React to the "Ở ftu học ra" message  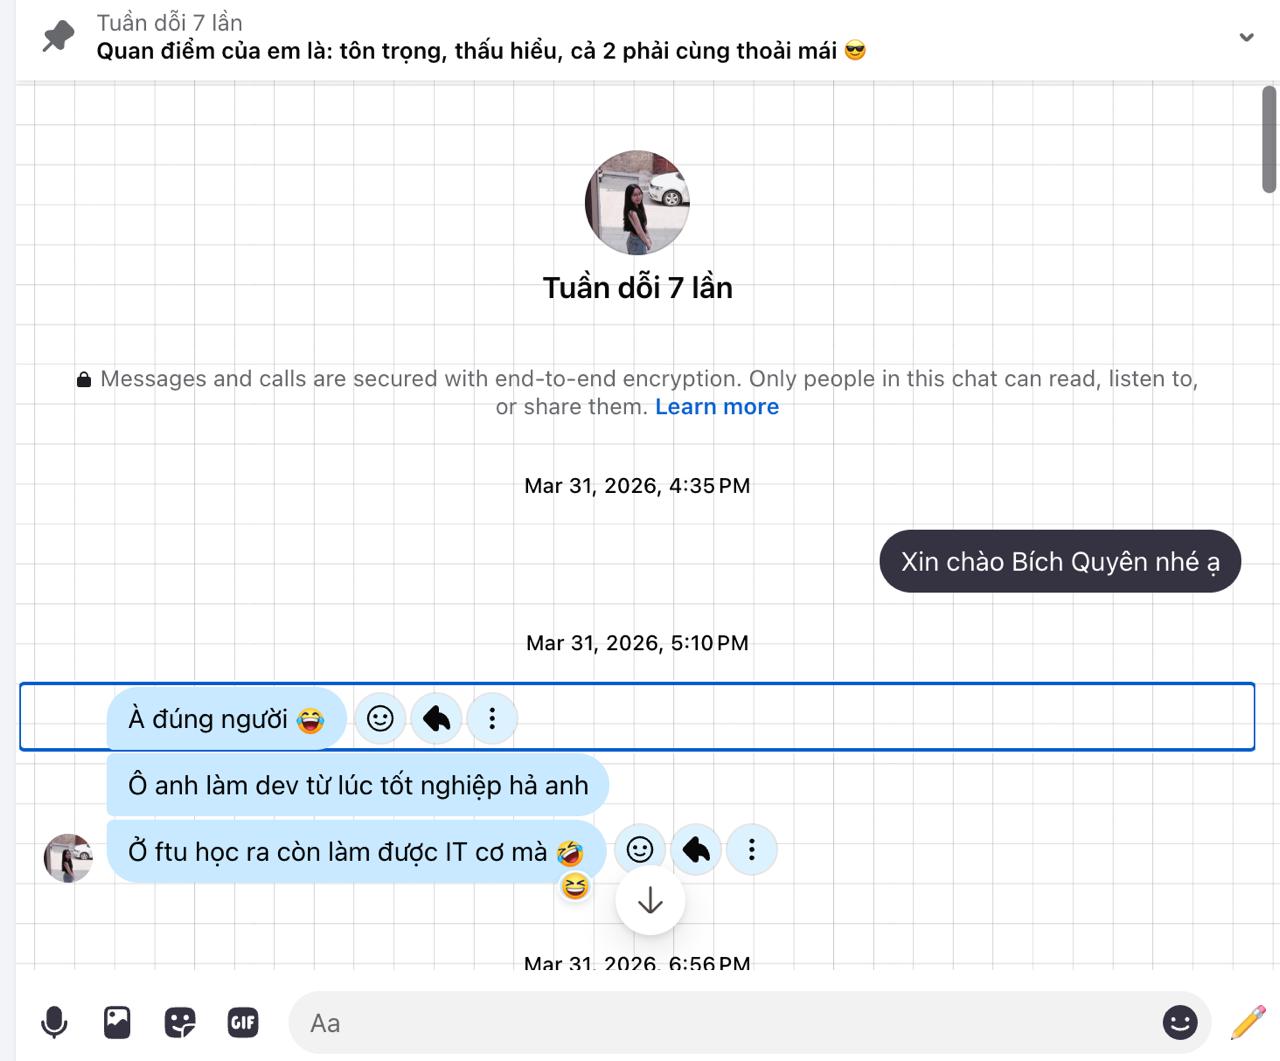click(640, 850)
